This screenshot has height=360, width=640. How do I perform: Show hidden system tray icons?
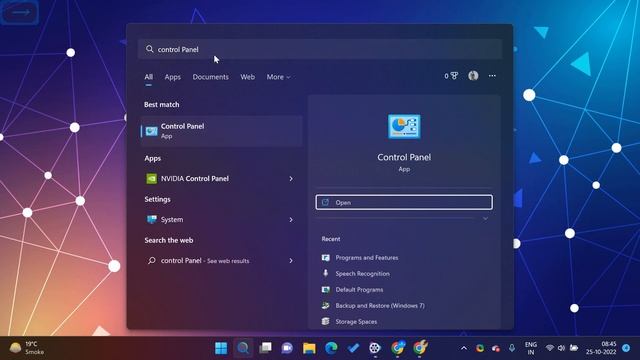(x=464, y=348)
